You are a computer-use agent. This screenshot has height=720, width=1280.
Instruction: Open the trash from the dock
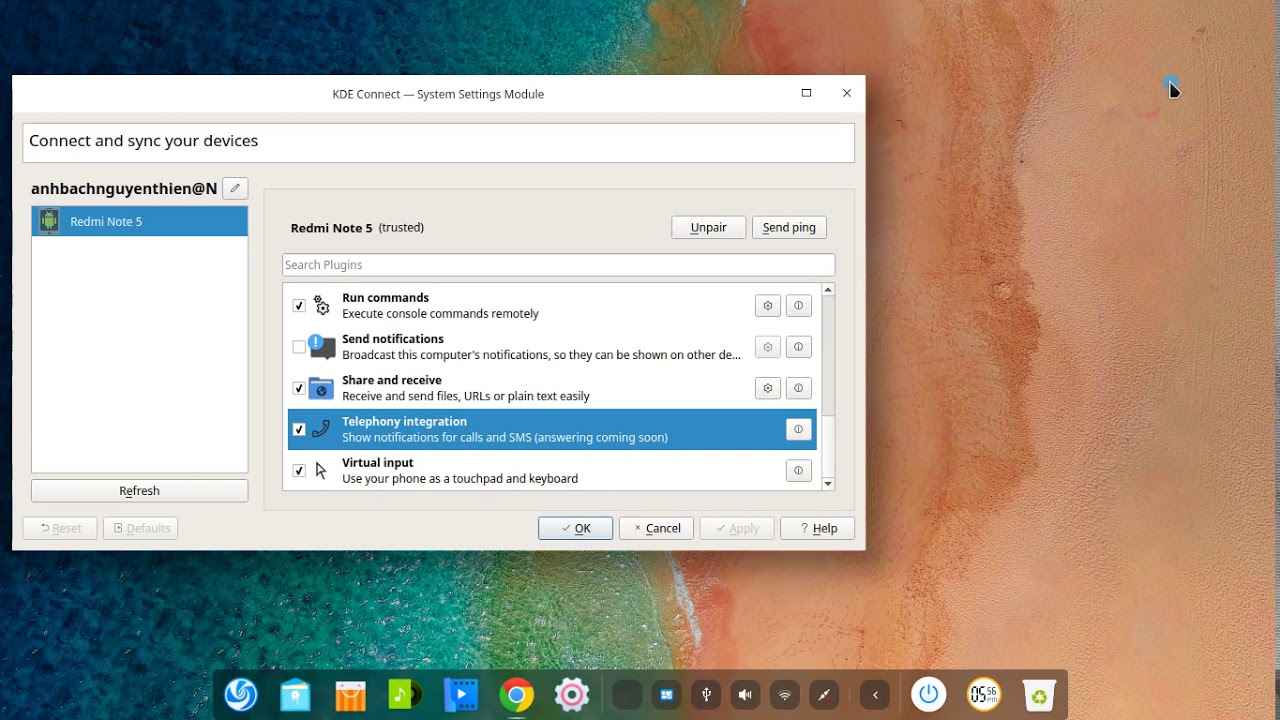point(1039,694)
